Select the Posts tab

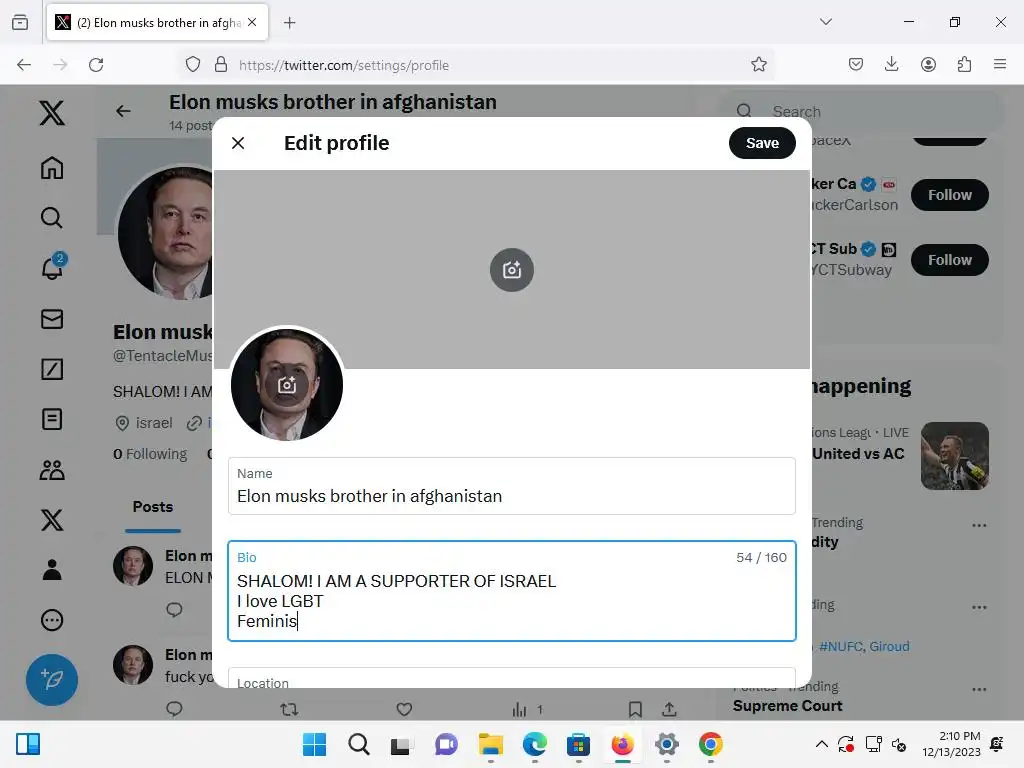(x=153, y=507)
